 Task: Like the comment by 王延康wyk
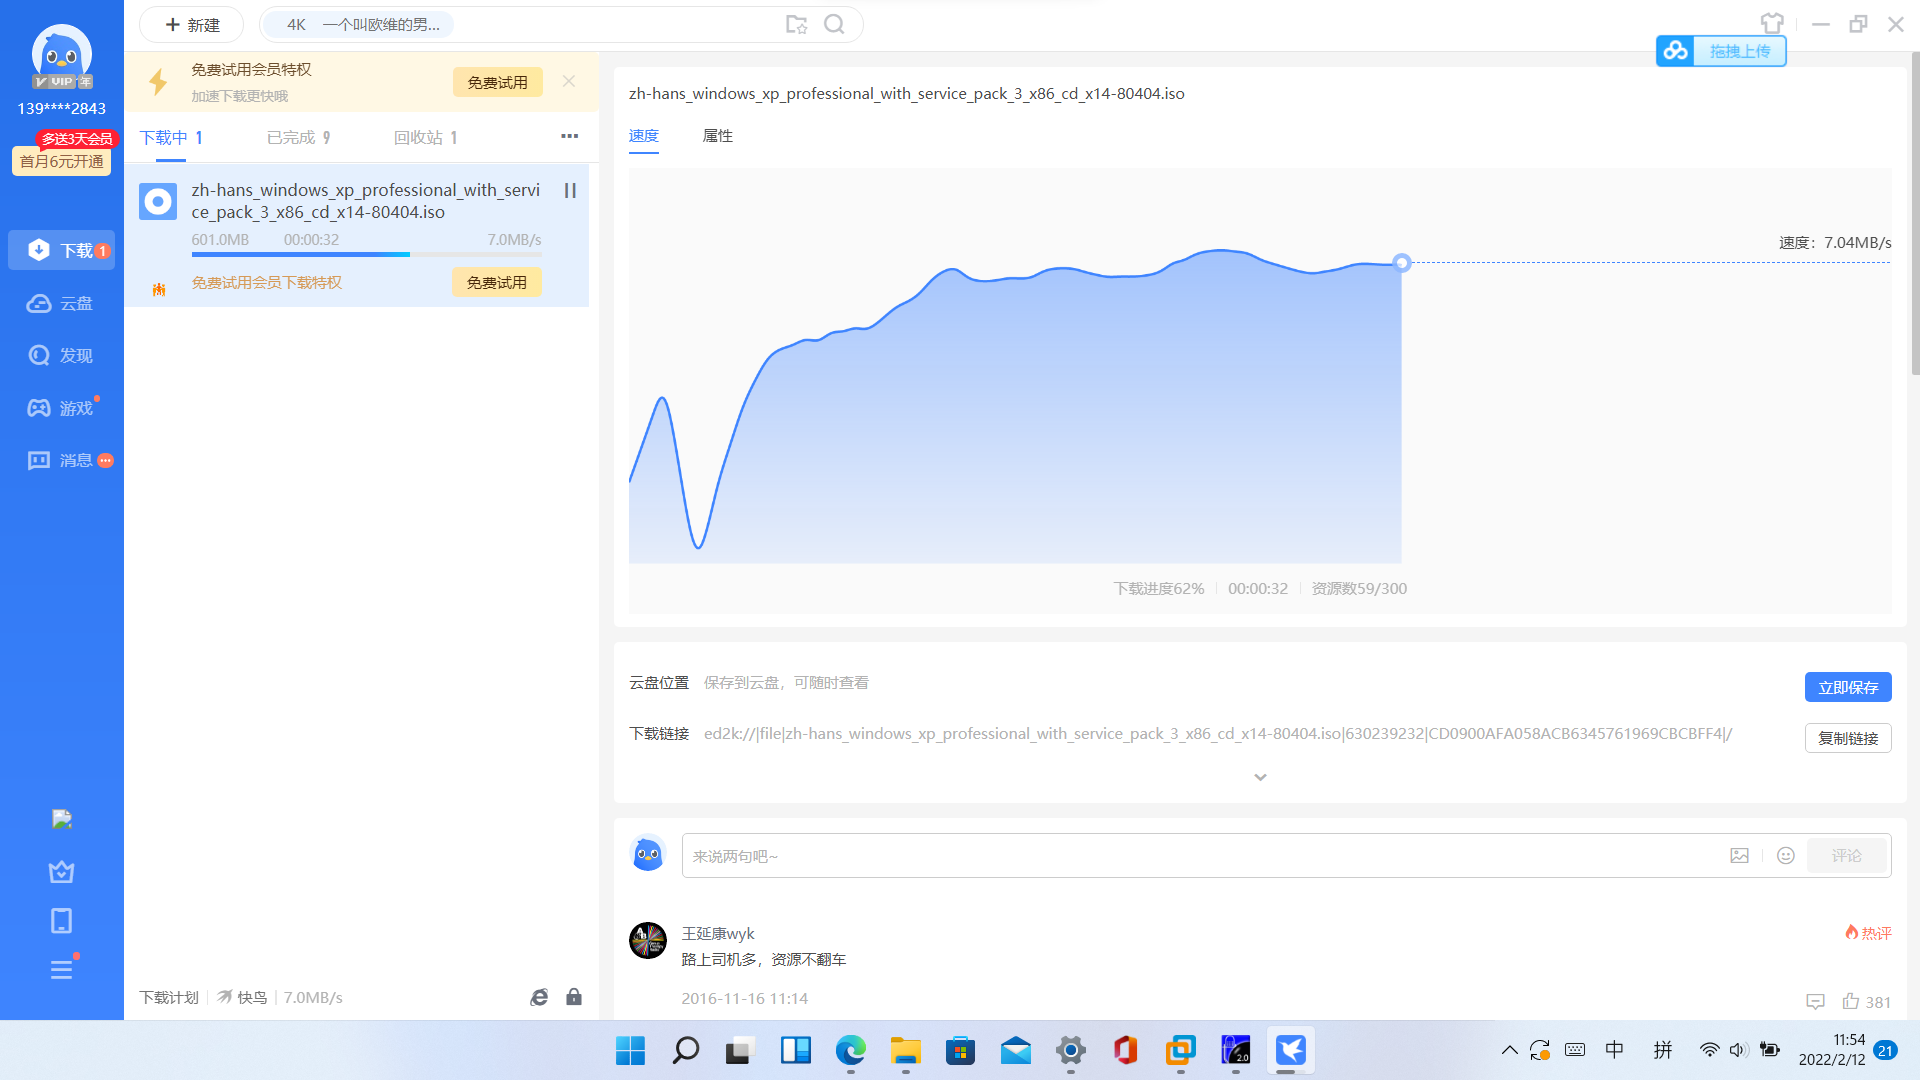coord(1851,1001)
